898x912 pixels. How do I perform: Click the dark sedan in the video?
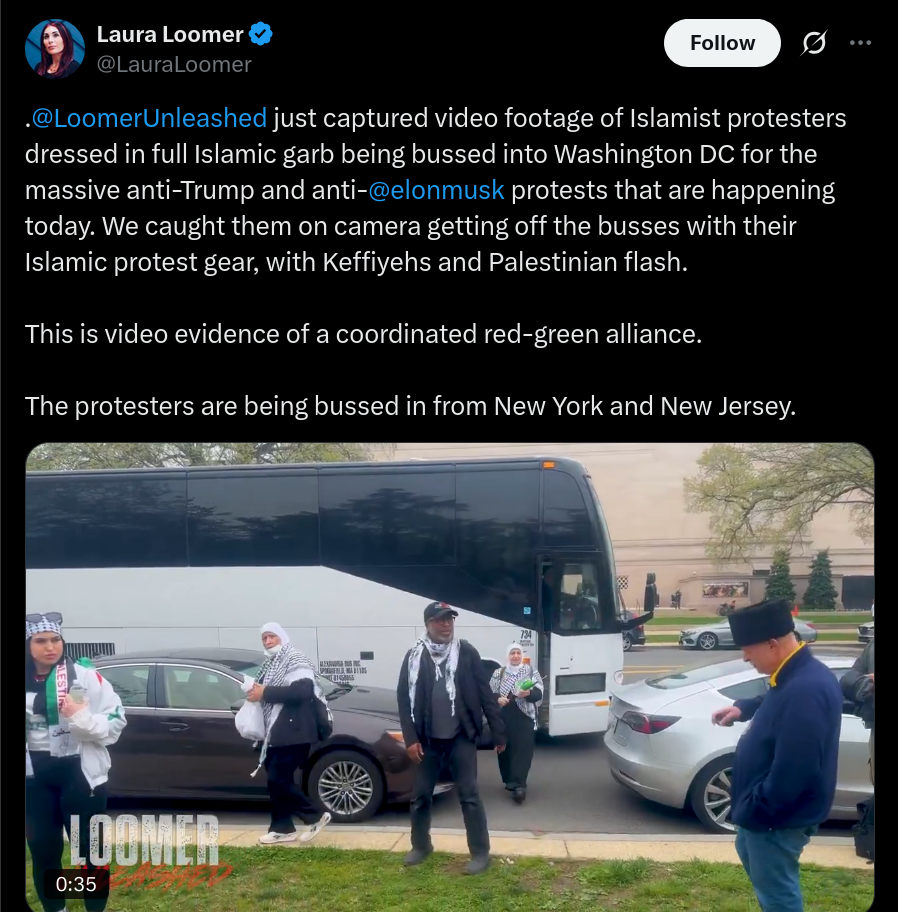tap(233, 727)
